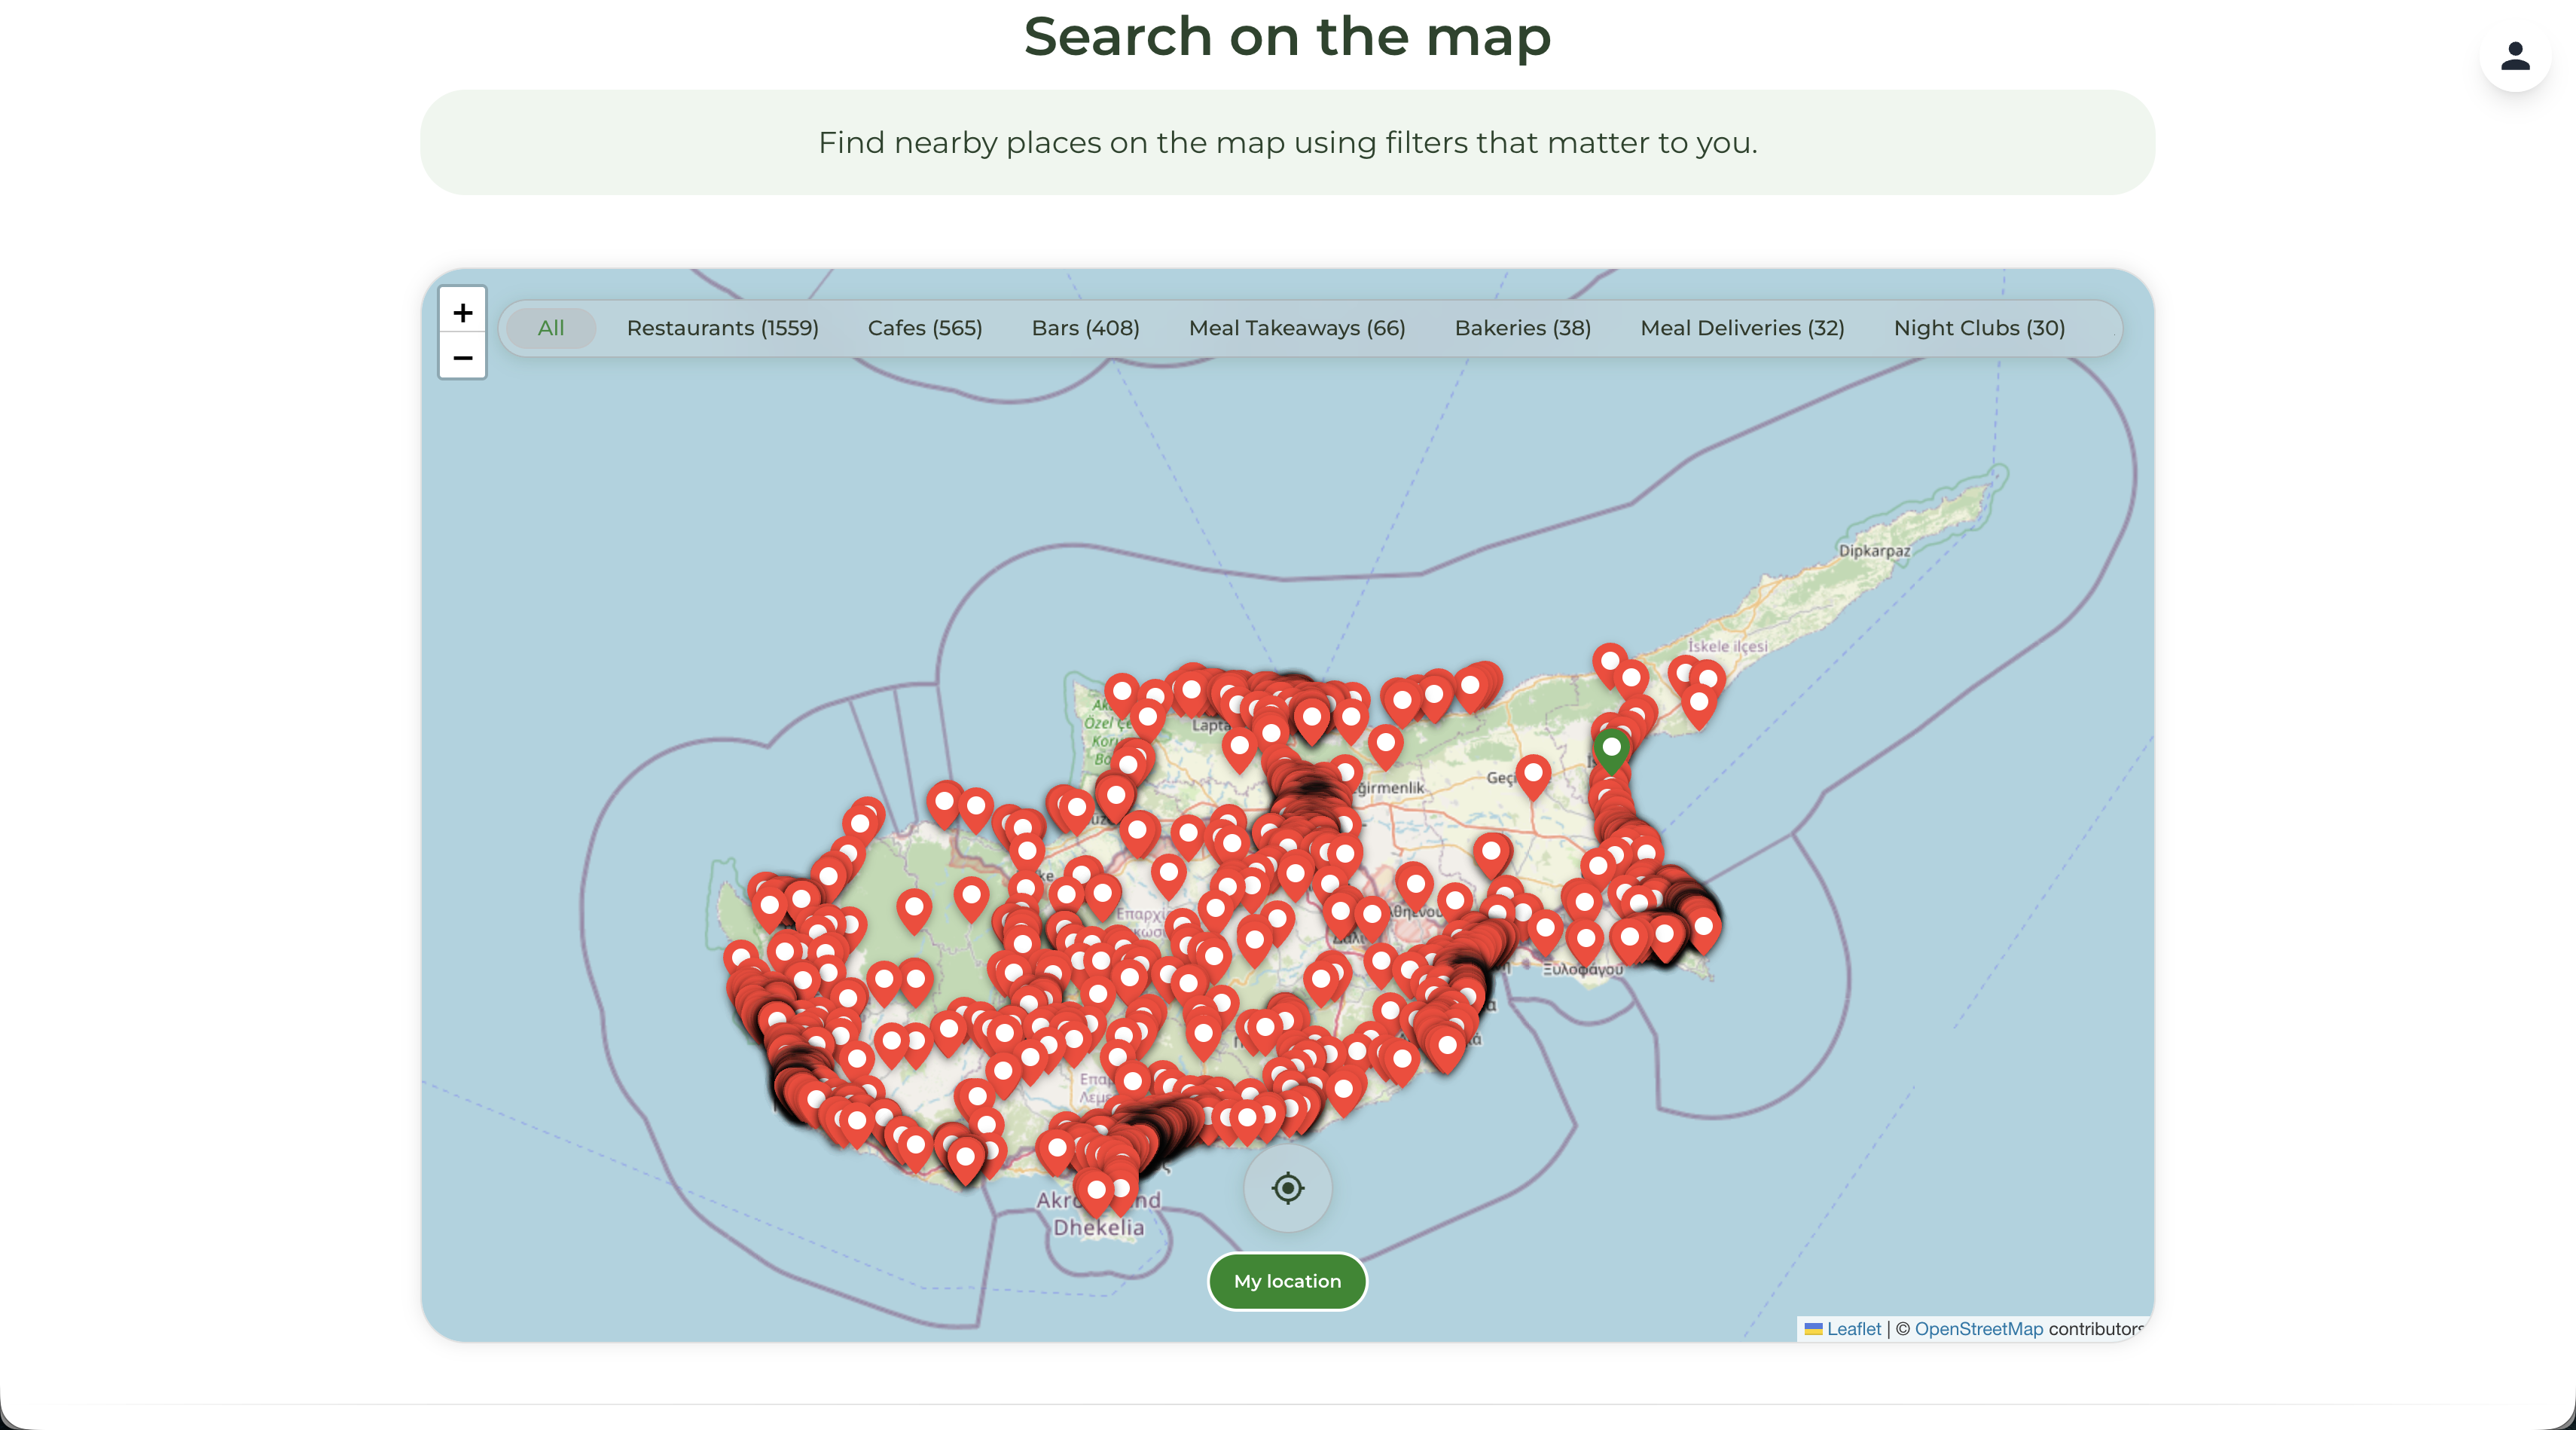
Task: Click the map zoom out minus button
Action: click(462, 357)
